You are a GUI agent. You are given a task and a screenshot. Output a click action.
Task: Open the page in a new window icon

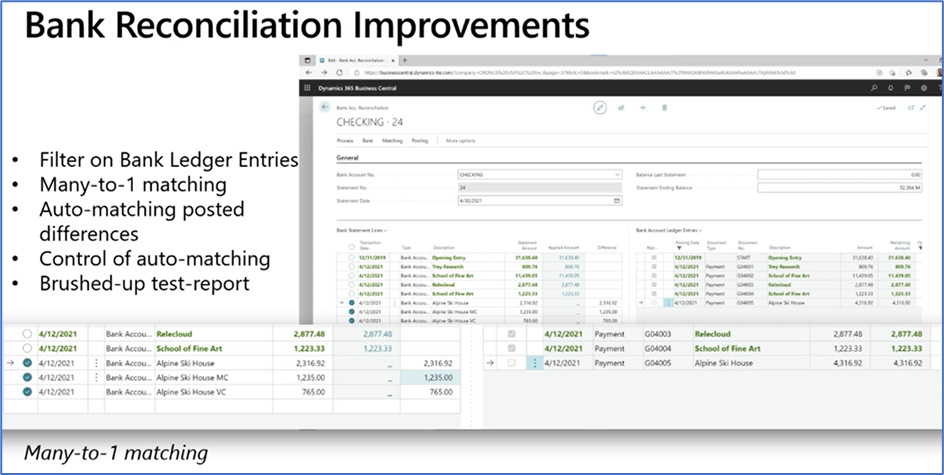tap(911, 108)
